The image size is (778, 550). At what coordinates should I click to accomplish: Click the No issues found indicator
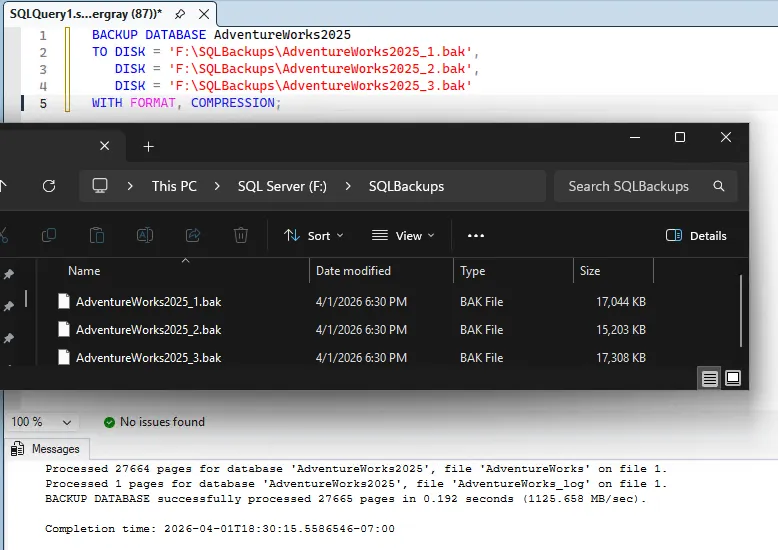click(x=154, y=422)
